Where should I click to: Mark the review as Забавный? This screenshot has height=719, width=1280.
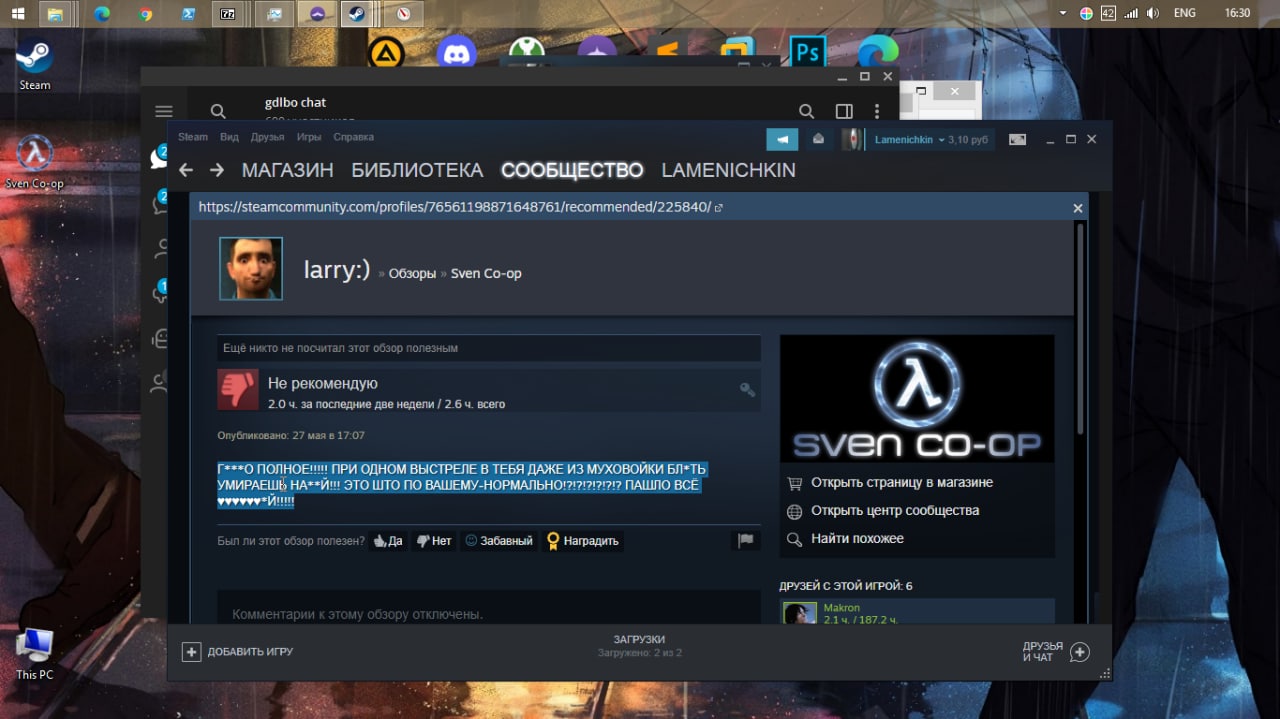[x=499, y=541]
